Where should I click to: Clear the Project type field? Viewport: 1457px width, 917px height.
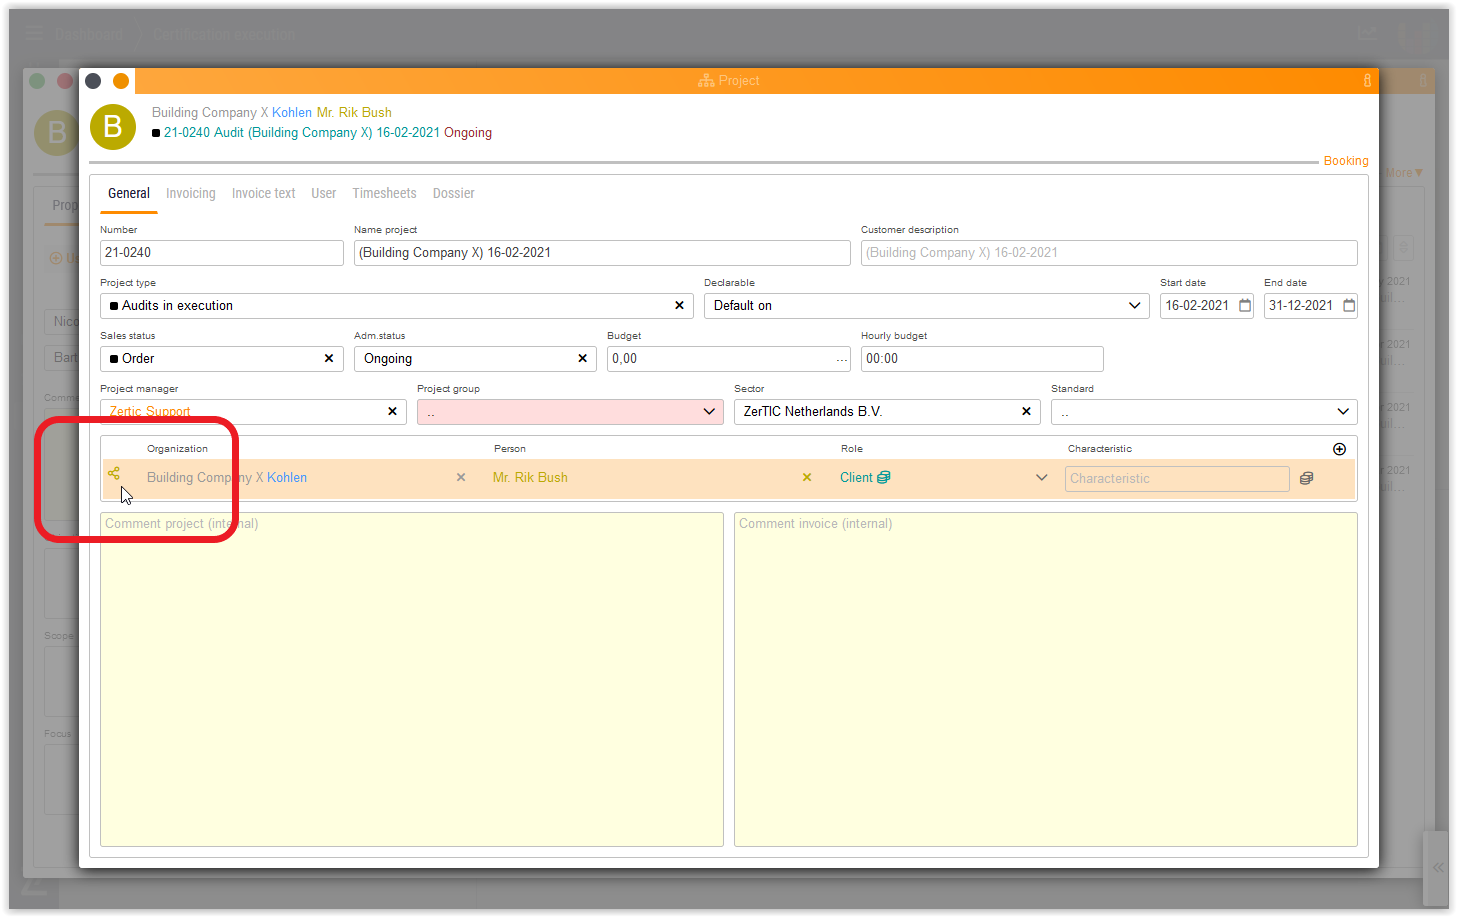click(679, 306)
